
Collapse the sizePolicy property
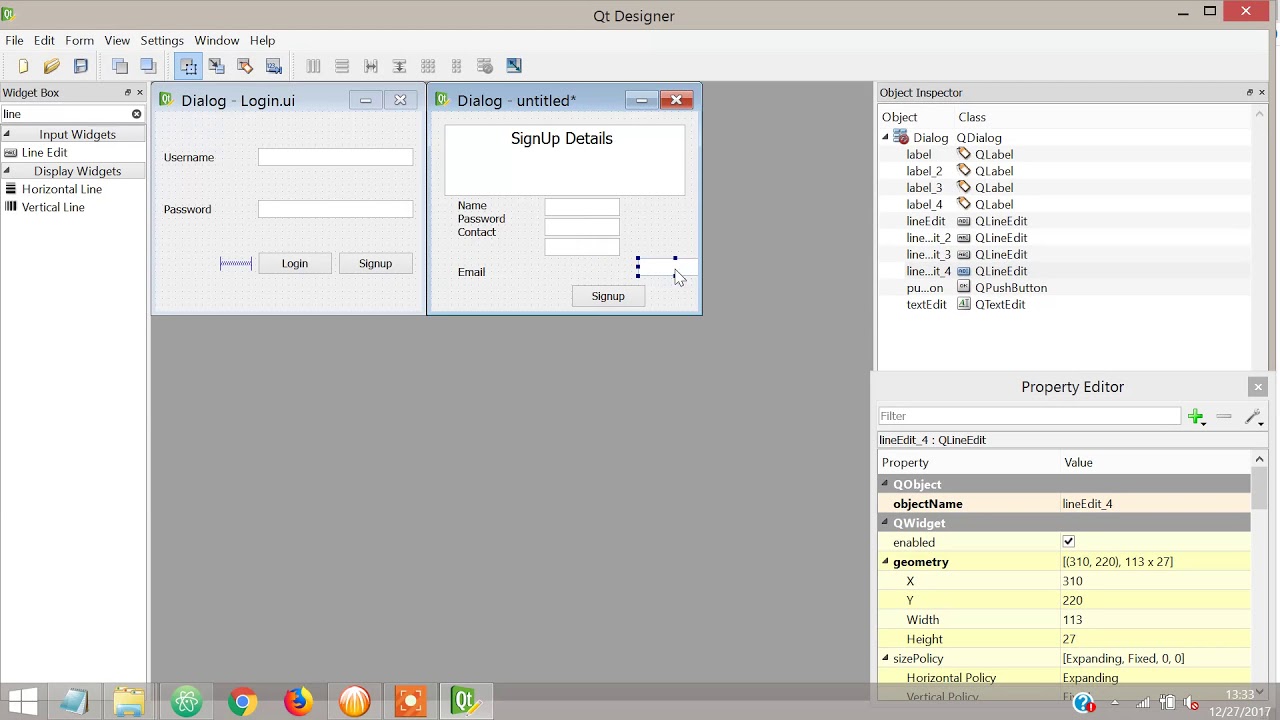[885, 658]
